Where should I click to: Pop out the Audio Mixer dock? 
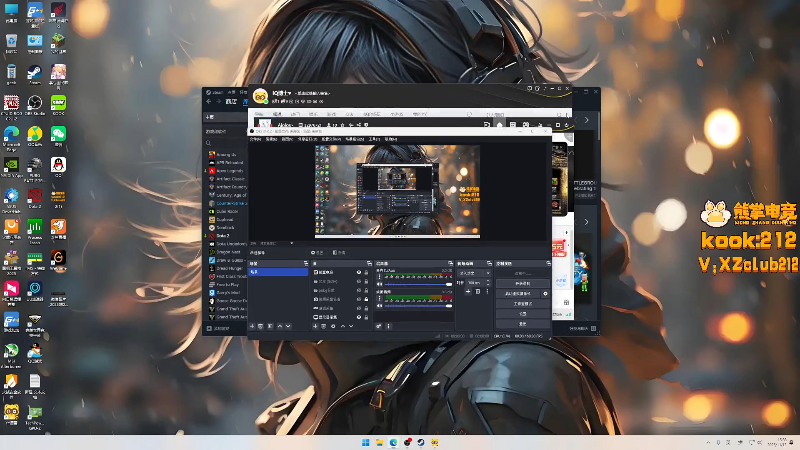450,263
